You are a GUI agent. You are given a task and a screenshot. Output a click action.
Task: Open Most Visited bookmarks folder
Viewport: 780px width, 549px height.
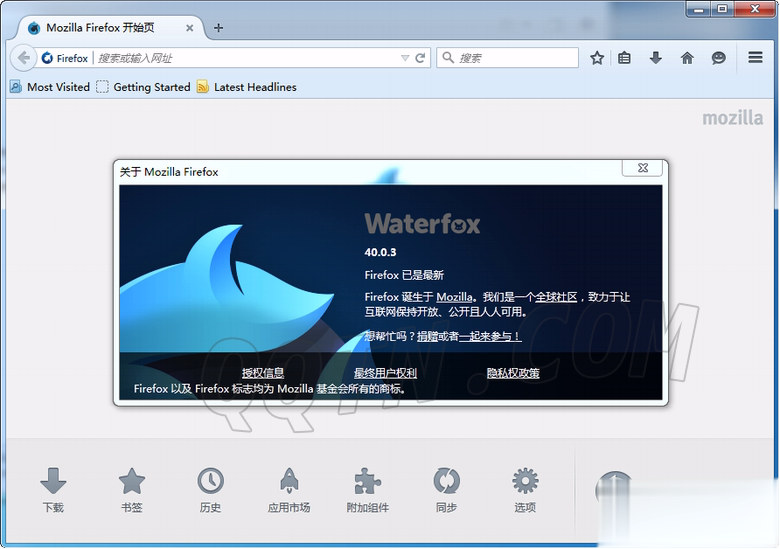click(x=50, y=87)
